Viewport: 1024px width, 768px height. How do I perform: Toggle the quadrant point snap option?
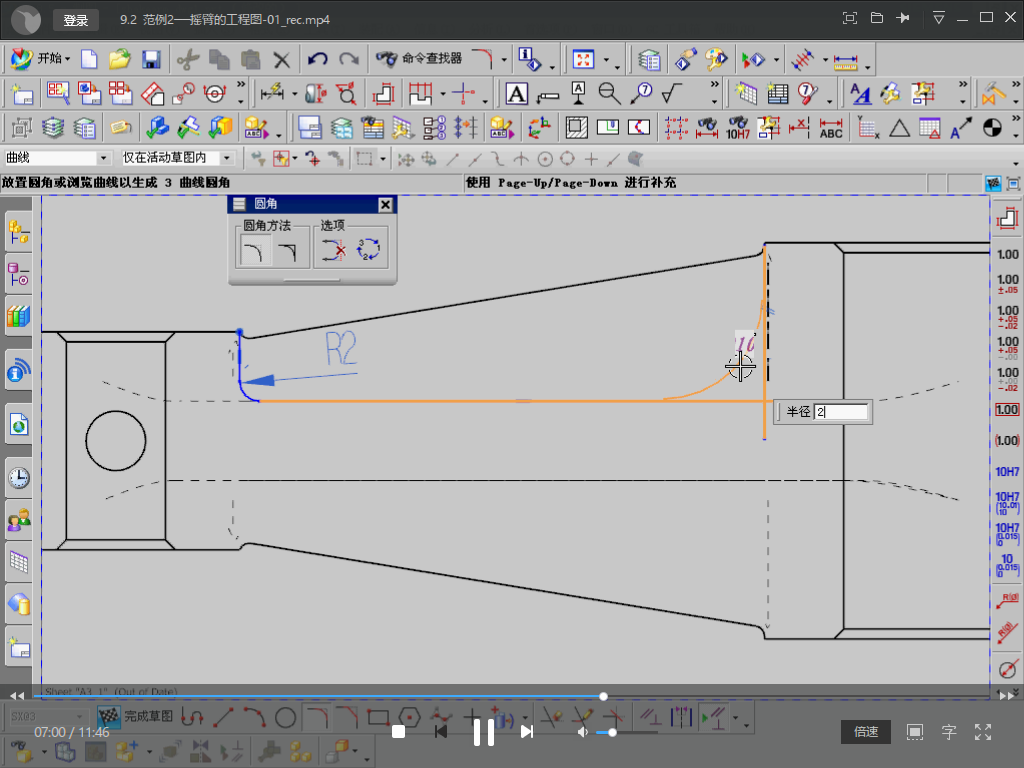[567, 159]
